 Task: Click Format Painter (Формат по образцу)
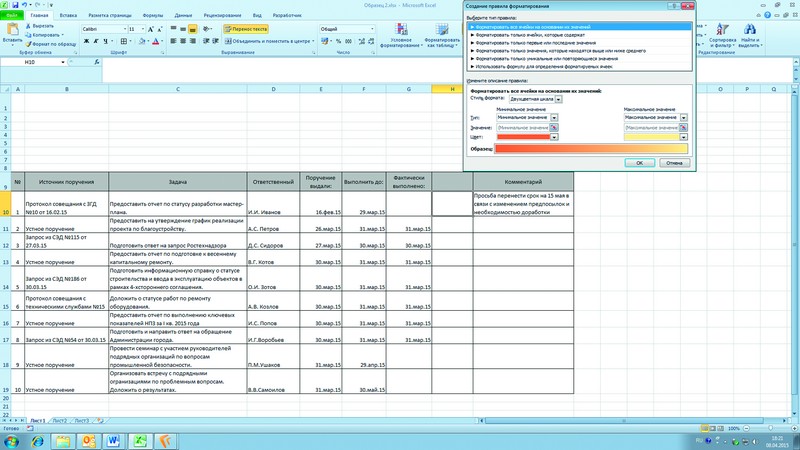coord(51,44)
